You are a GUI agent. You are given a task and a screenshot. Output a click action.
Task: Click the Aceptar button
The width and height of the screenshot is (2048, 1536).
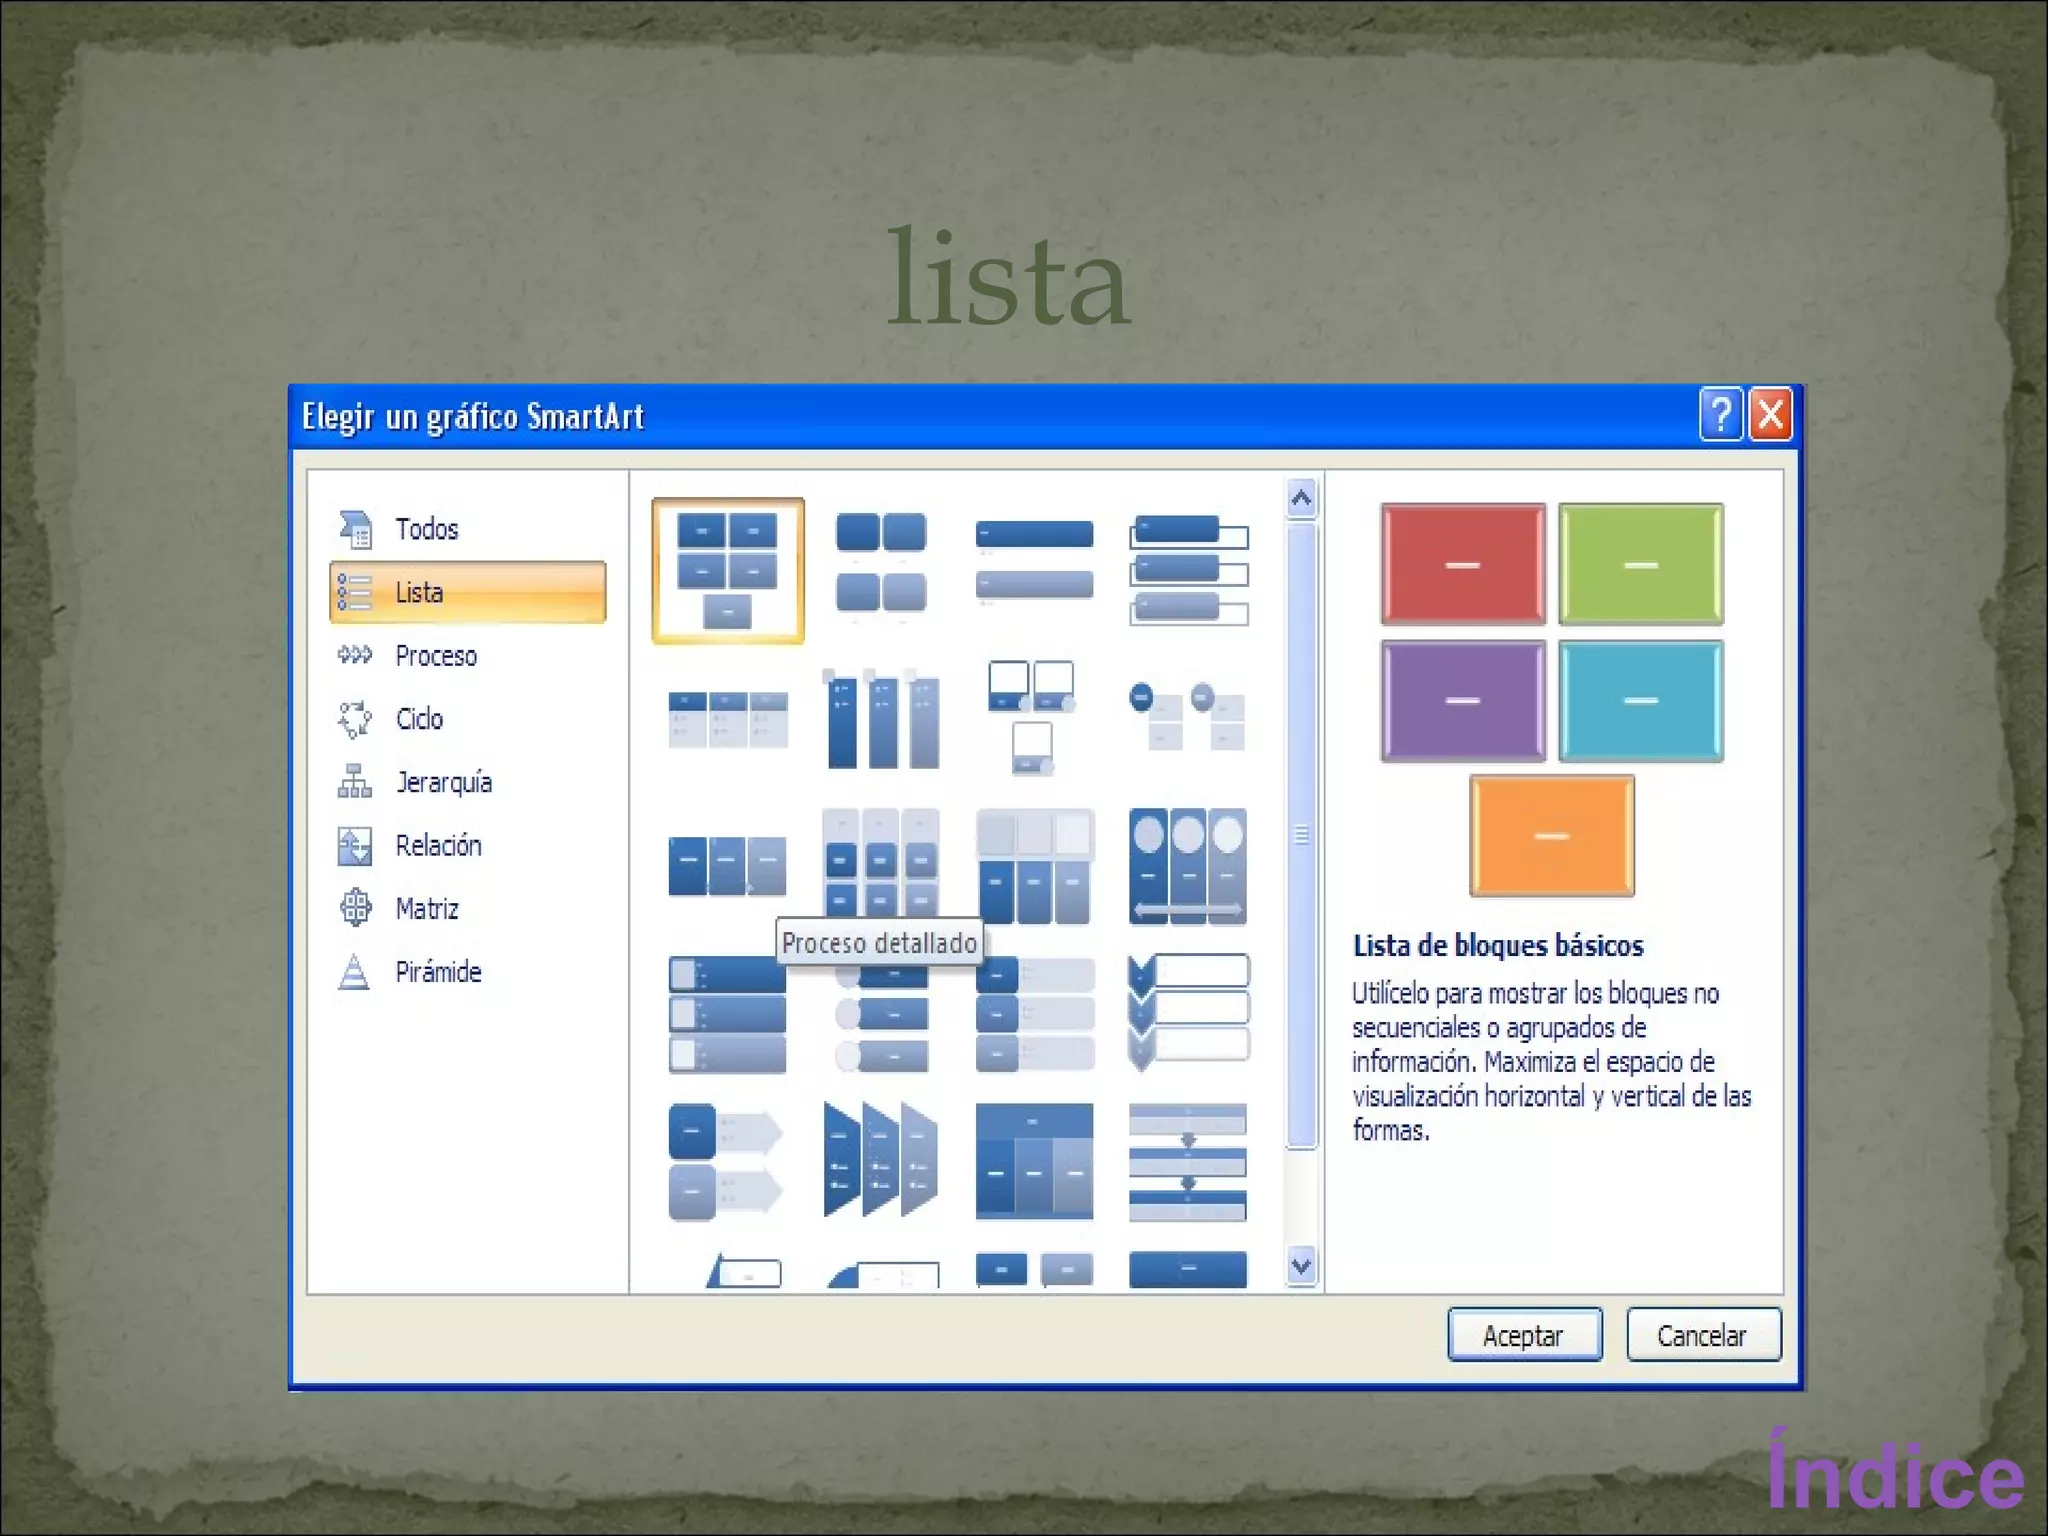(1524, 1335)
